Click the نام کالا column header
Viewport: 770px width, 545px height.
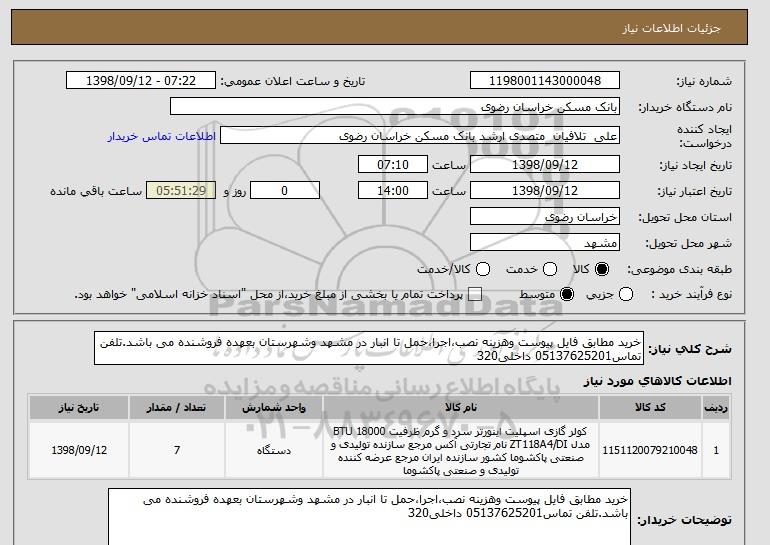click(461, 408)
